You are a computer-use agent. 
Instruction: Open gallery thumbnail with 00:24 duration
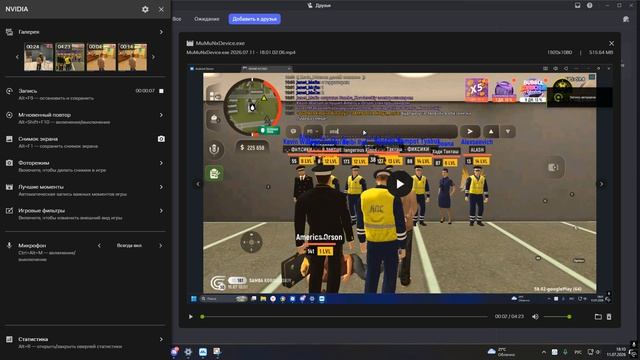pos(38,57)
